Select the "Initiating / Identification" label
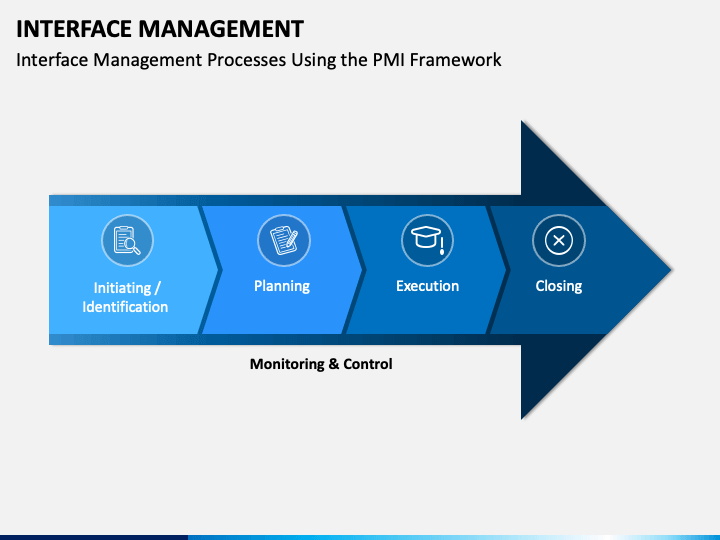The image size is (720, 540). pyautogui.click(x=125, y=297)
